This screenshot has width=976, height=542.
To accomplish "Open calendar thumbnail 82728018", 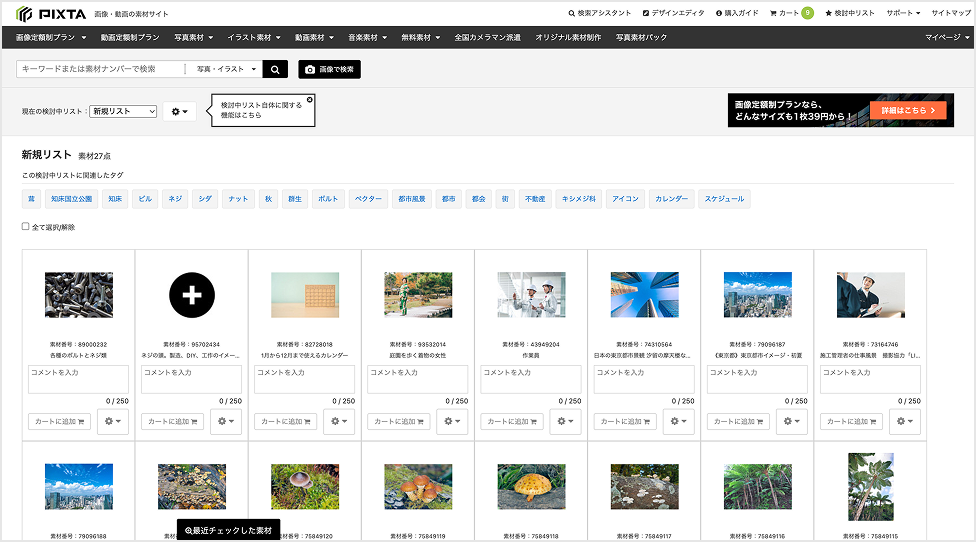I will [305, 295].
